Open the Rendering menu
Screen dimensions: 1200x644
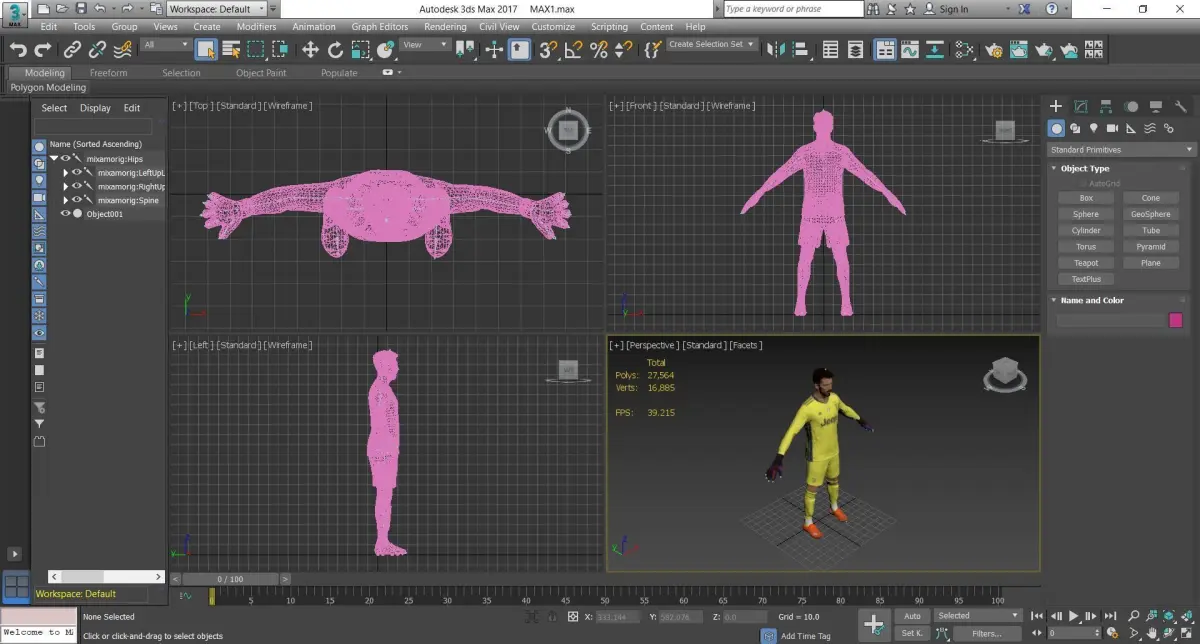pyautogui.click(x=444, y=27)
